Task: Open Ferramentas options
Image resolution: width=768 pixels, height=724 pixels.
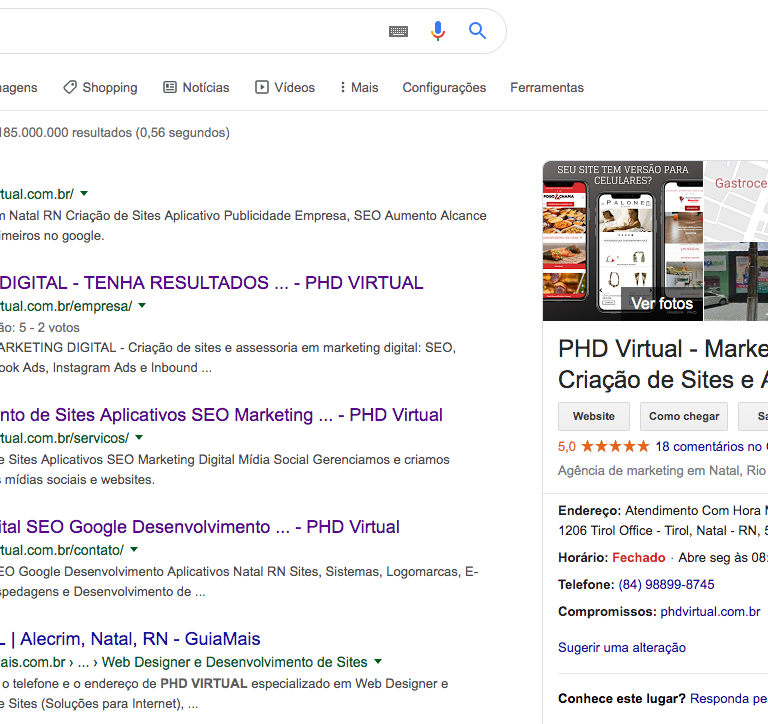Action: pyautogui.click(x=547, y=87)
